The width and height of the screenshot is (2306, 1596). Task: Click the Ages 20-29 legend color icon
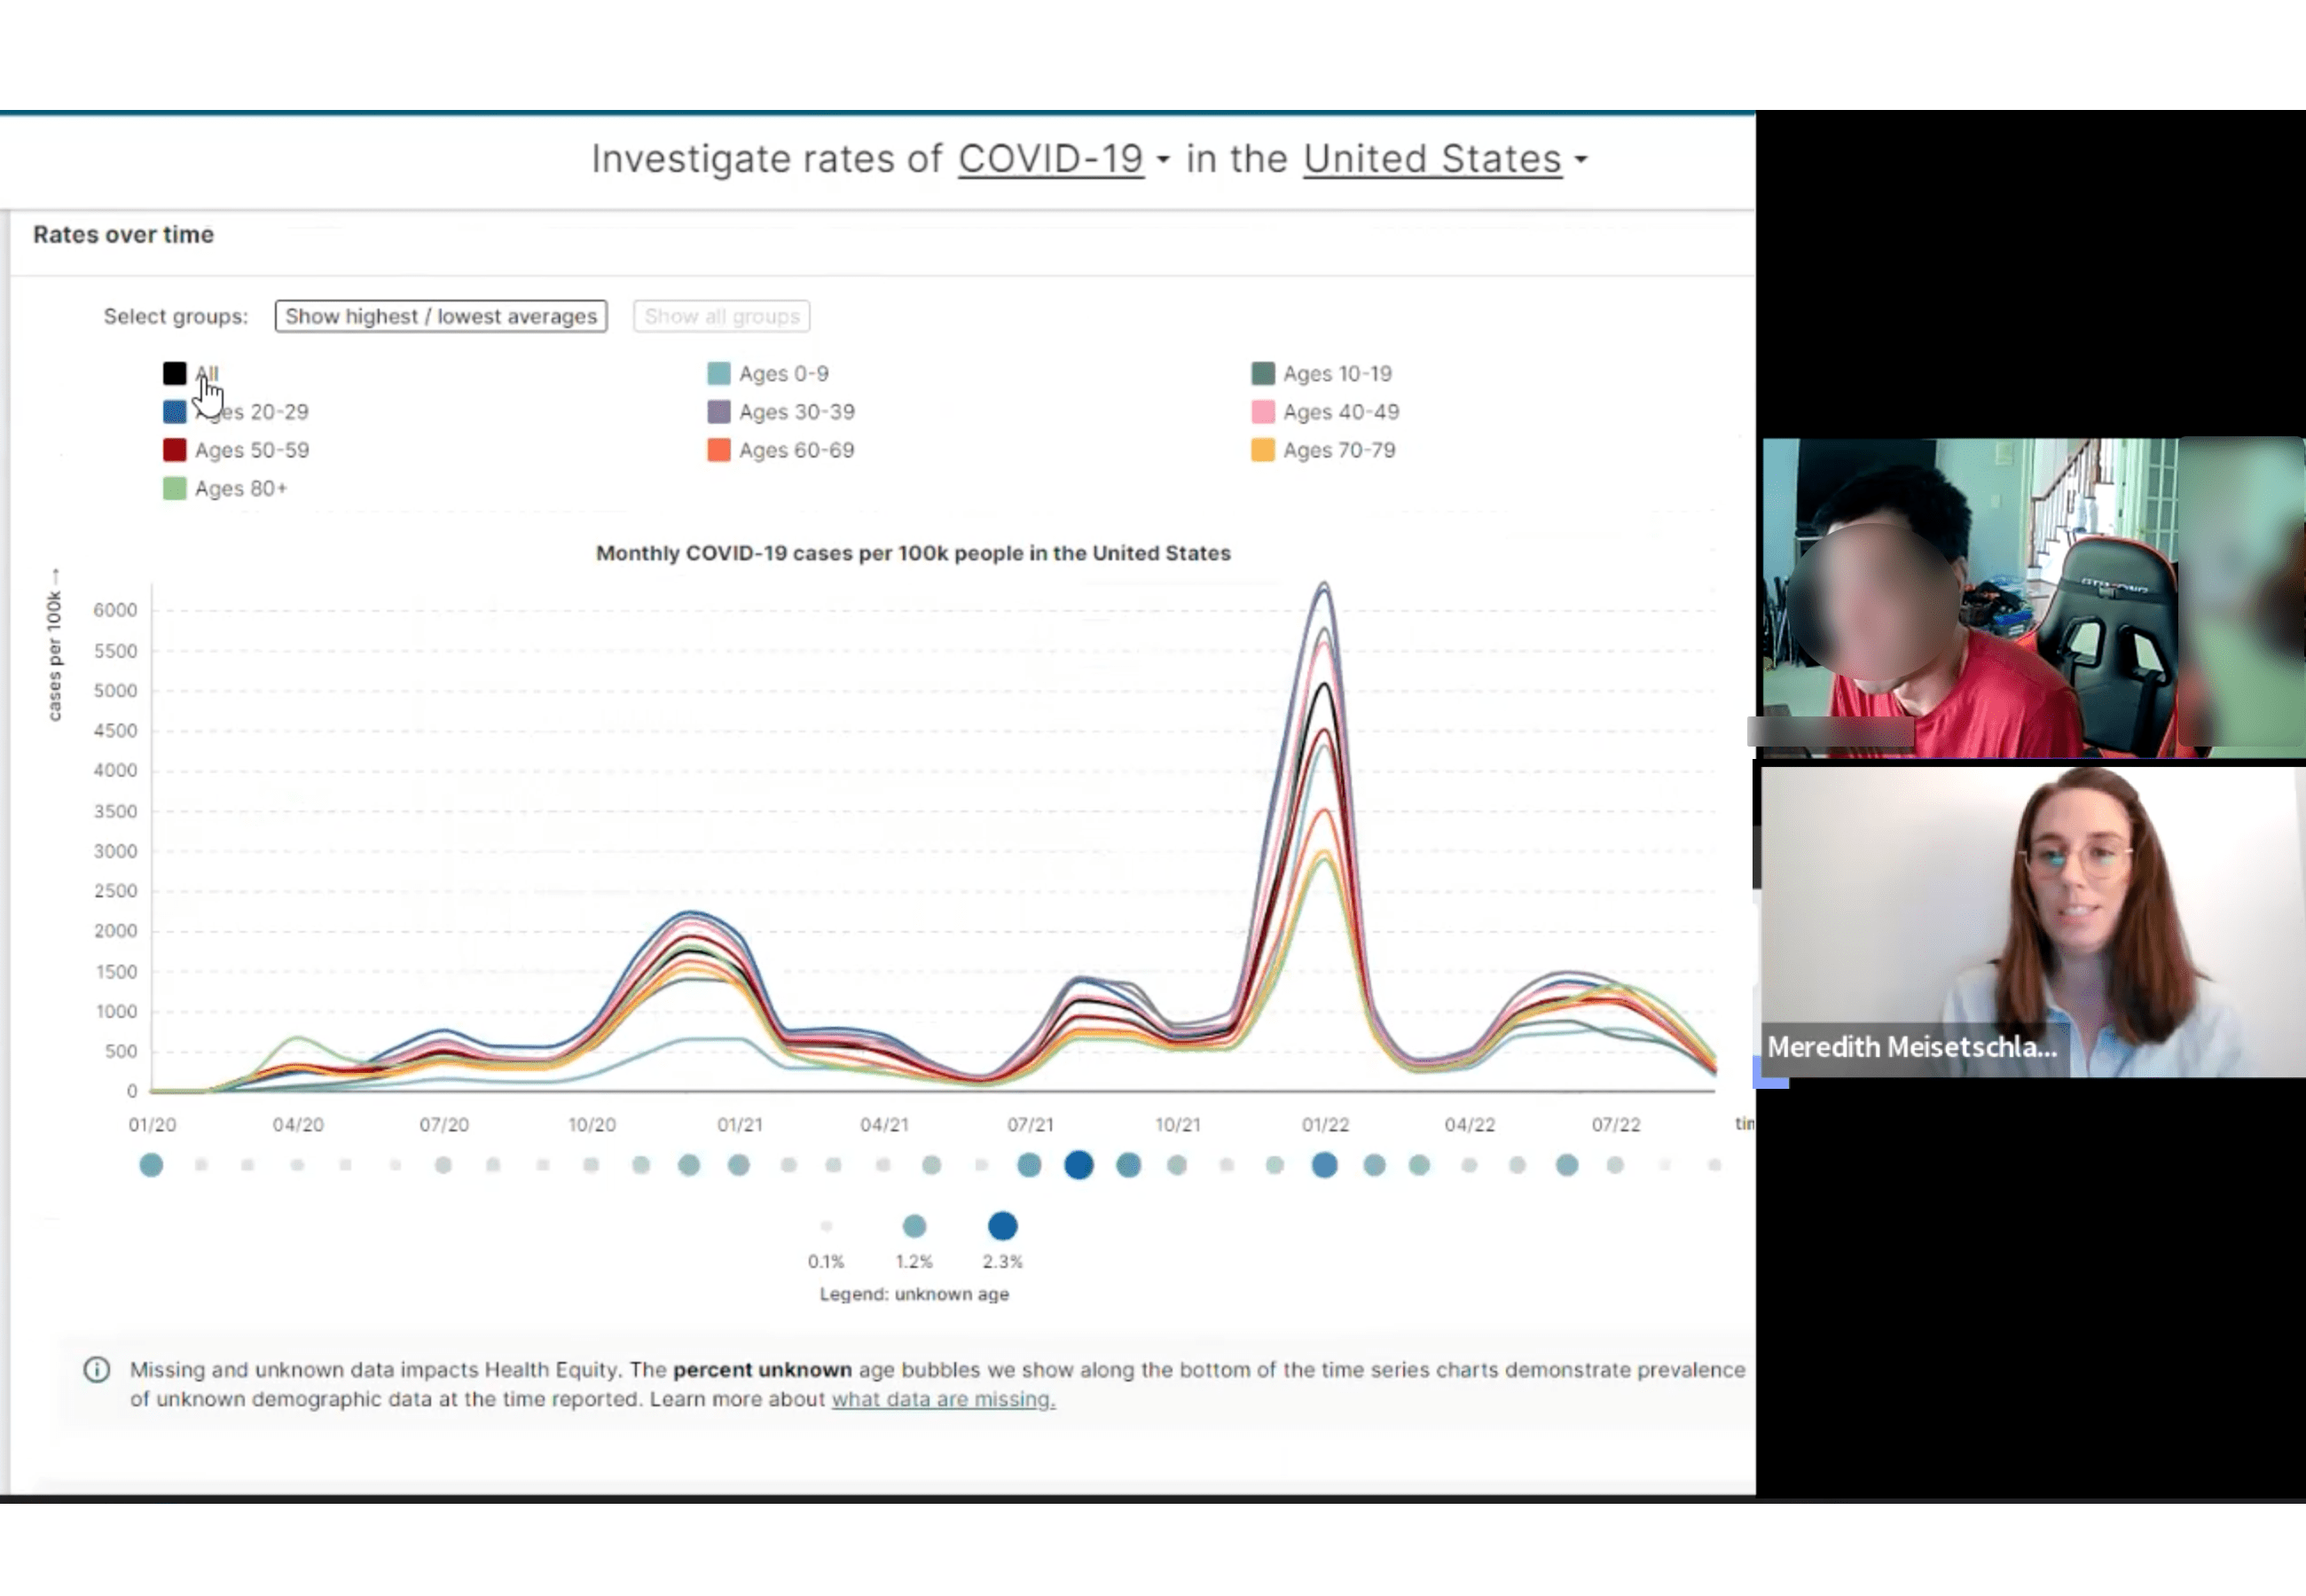pos(174,410)
